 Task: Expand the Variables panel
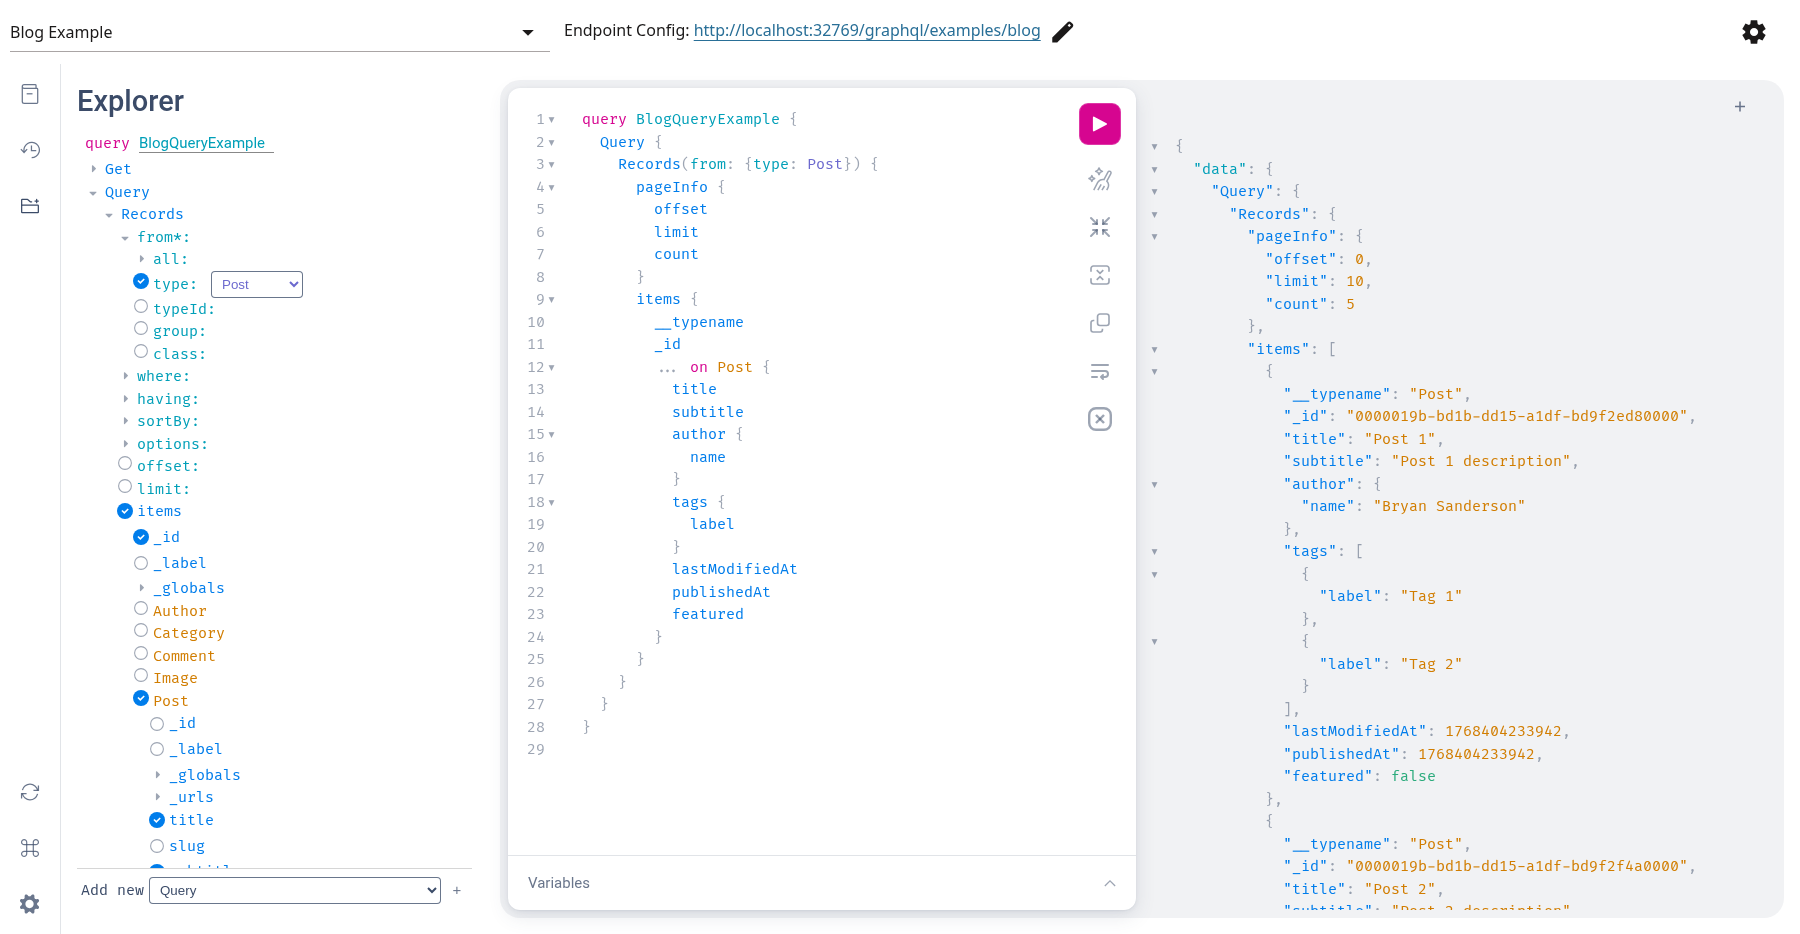coord(1109,883)
